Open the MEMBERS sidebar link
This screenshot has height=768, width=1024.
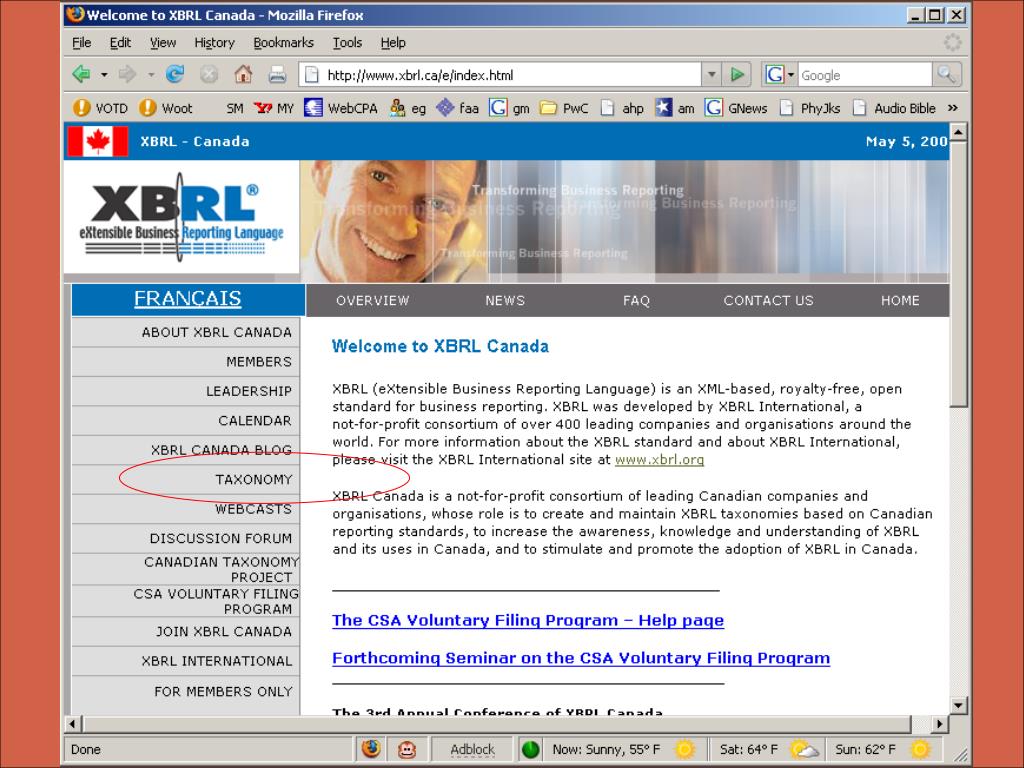pos(185,361)
